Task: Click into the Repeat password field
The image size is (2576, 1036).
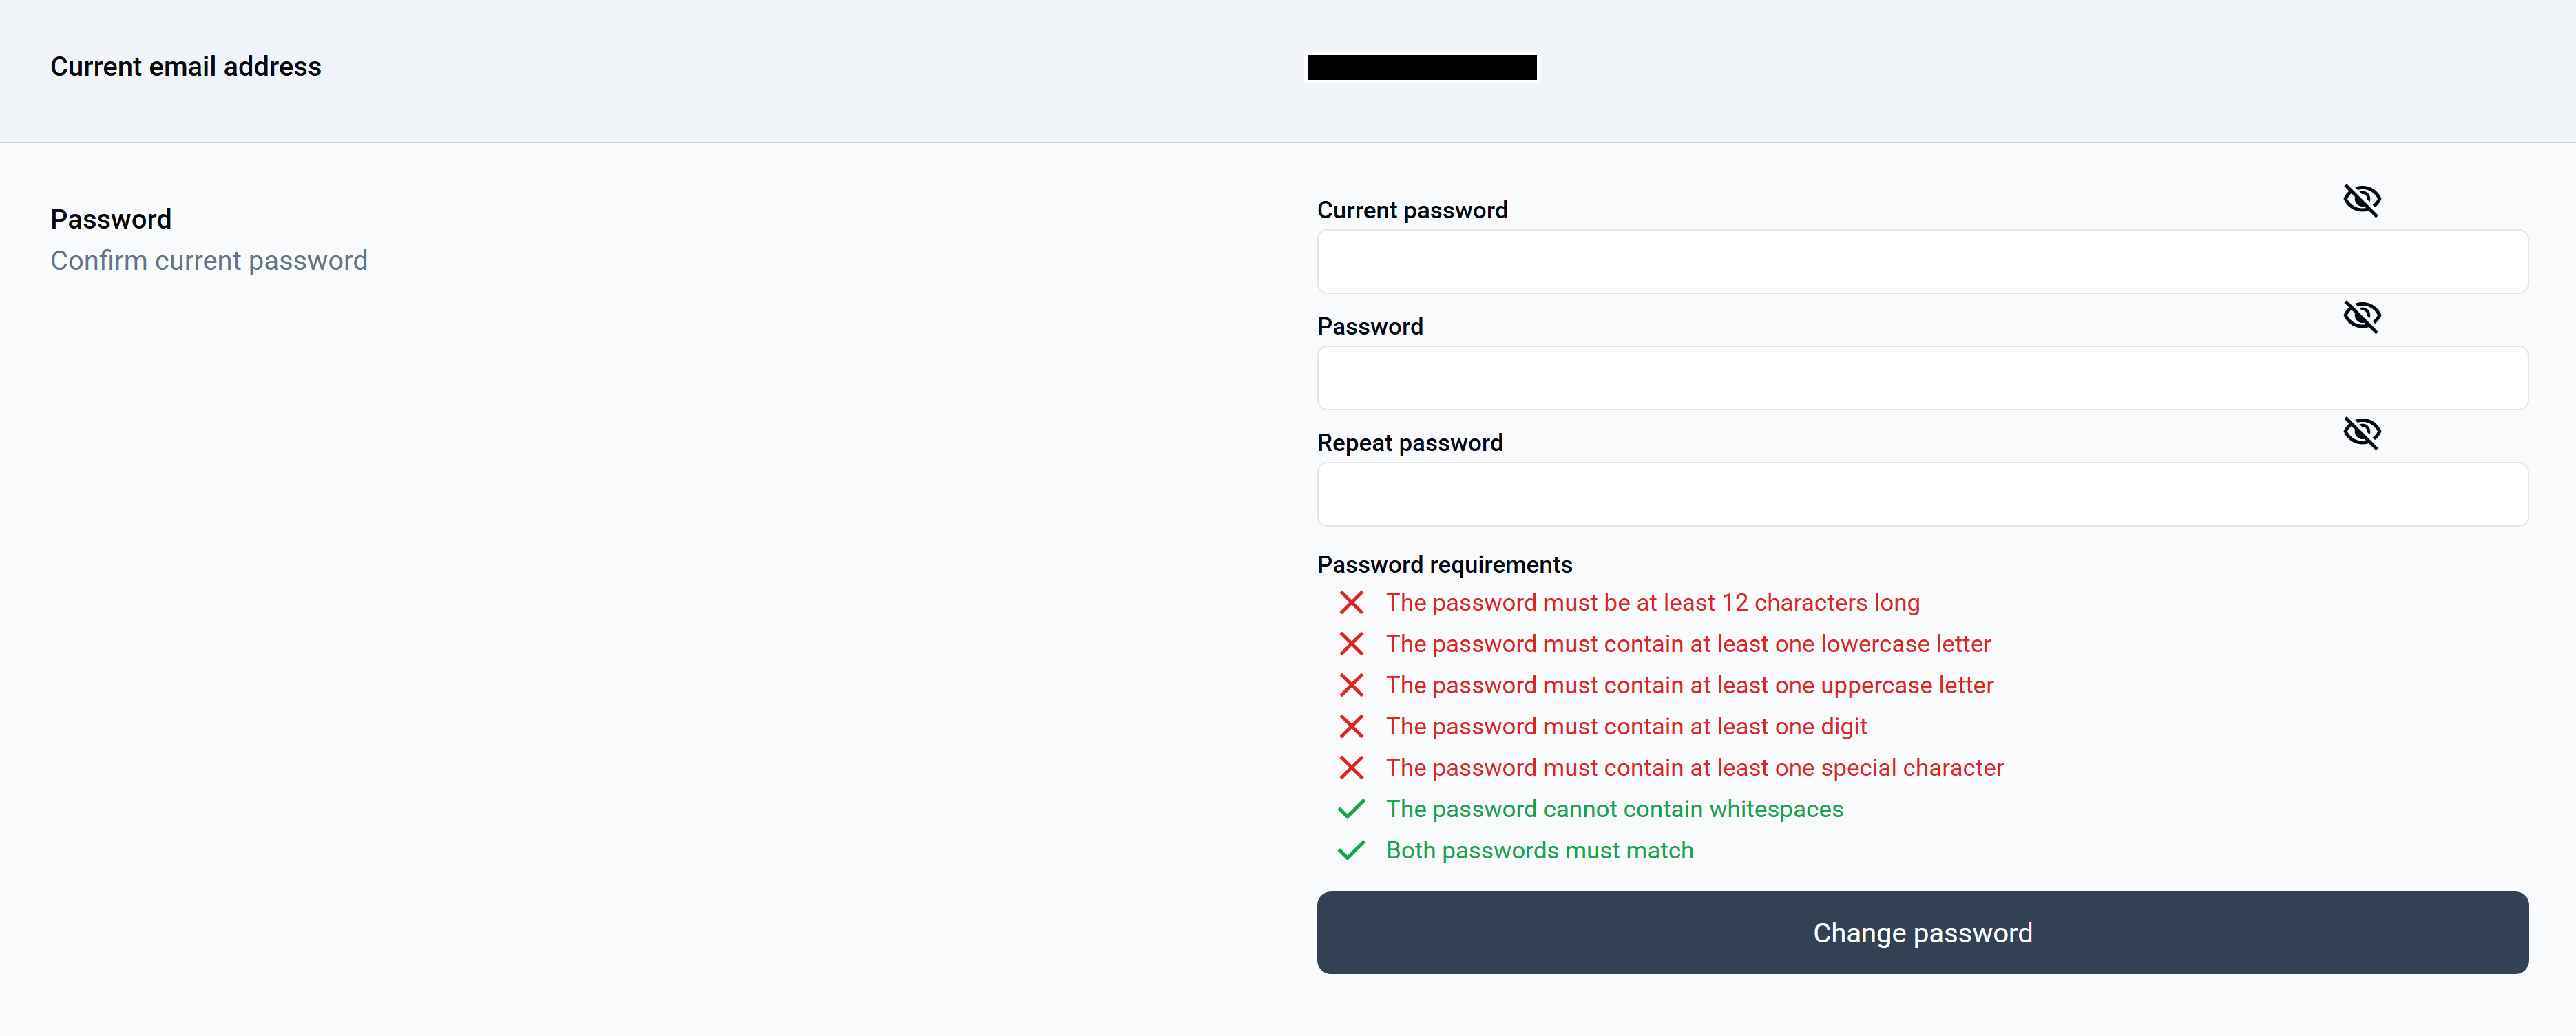Action: tap(1921, 494)
